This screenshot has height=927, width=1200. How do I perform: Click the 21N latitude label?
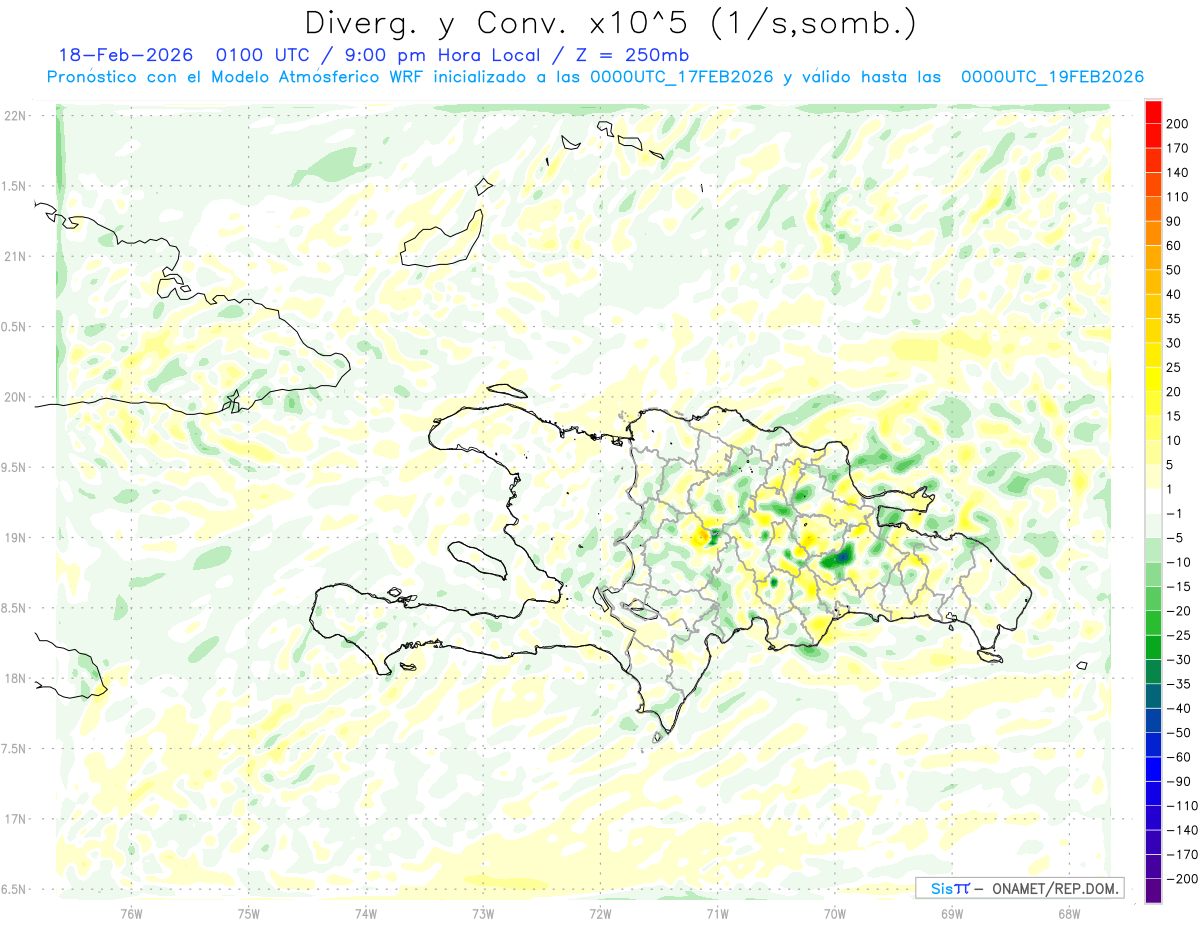click(15, 256)
